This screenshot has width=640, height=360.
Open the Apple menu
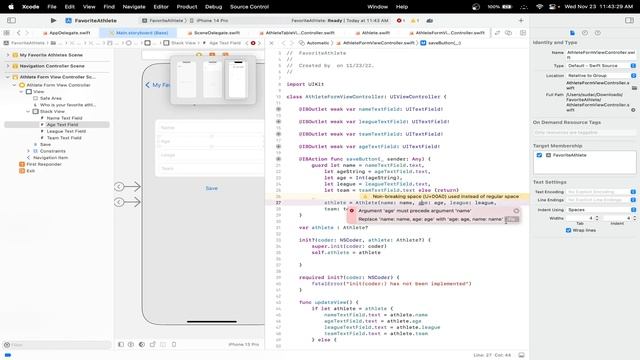[x=11, y=7]
